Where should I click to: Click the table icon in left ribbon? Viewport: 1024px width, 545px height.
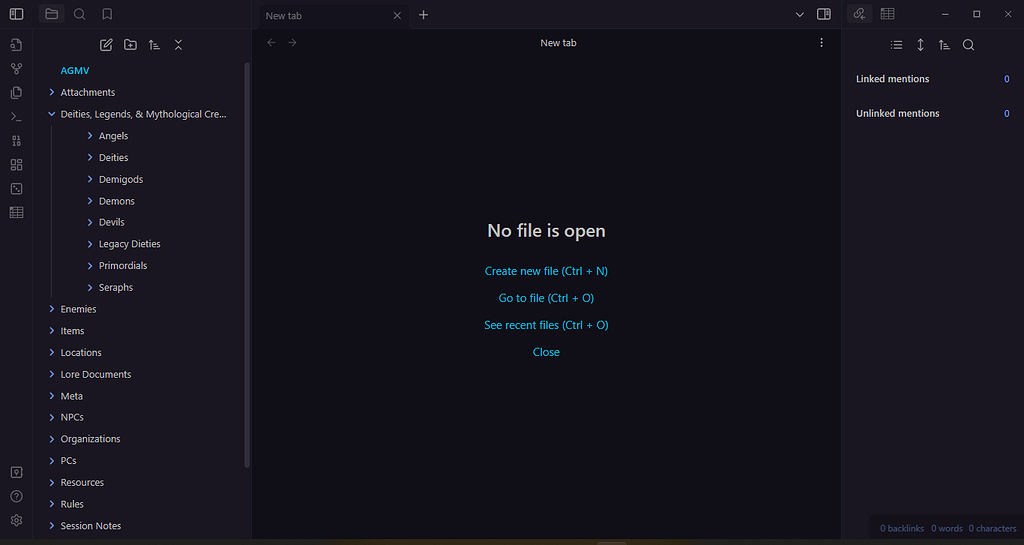pyautogui.click(x=16, y=213)
